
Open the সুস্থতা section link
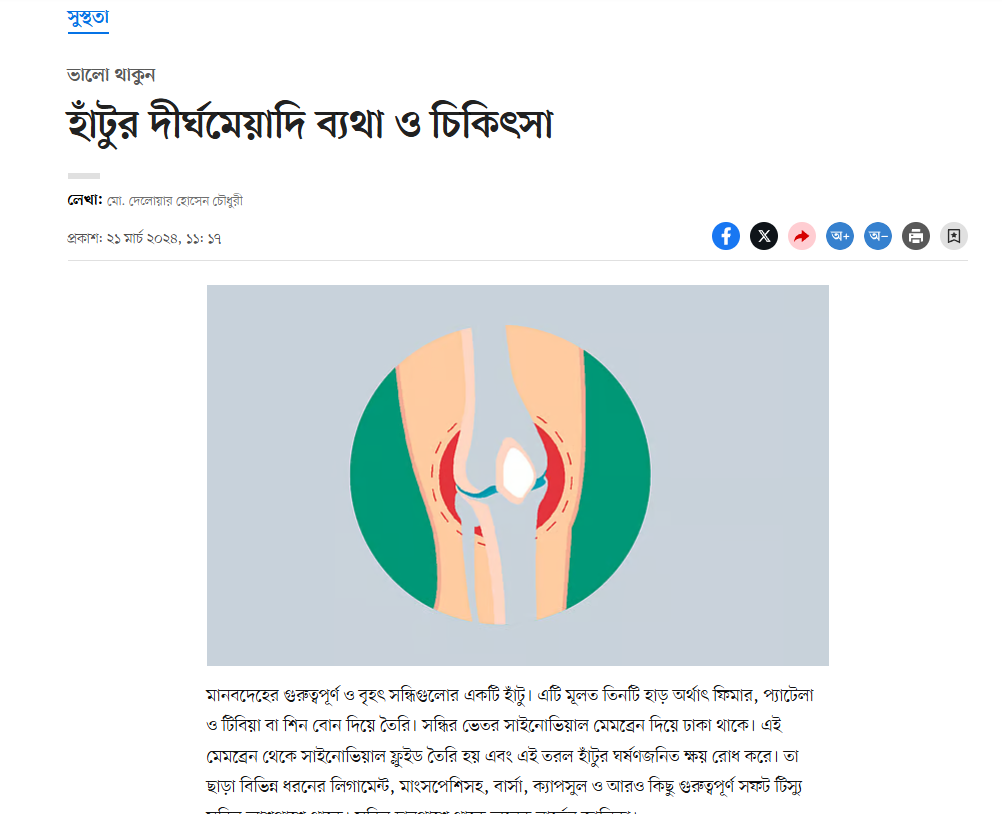click(x=88, y=19)
